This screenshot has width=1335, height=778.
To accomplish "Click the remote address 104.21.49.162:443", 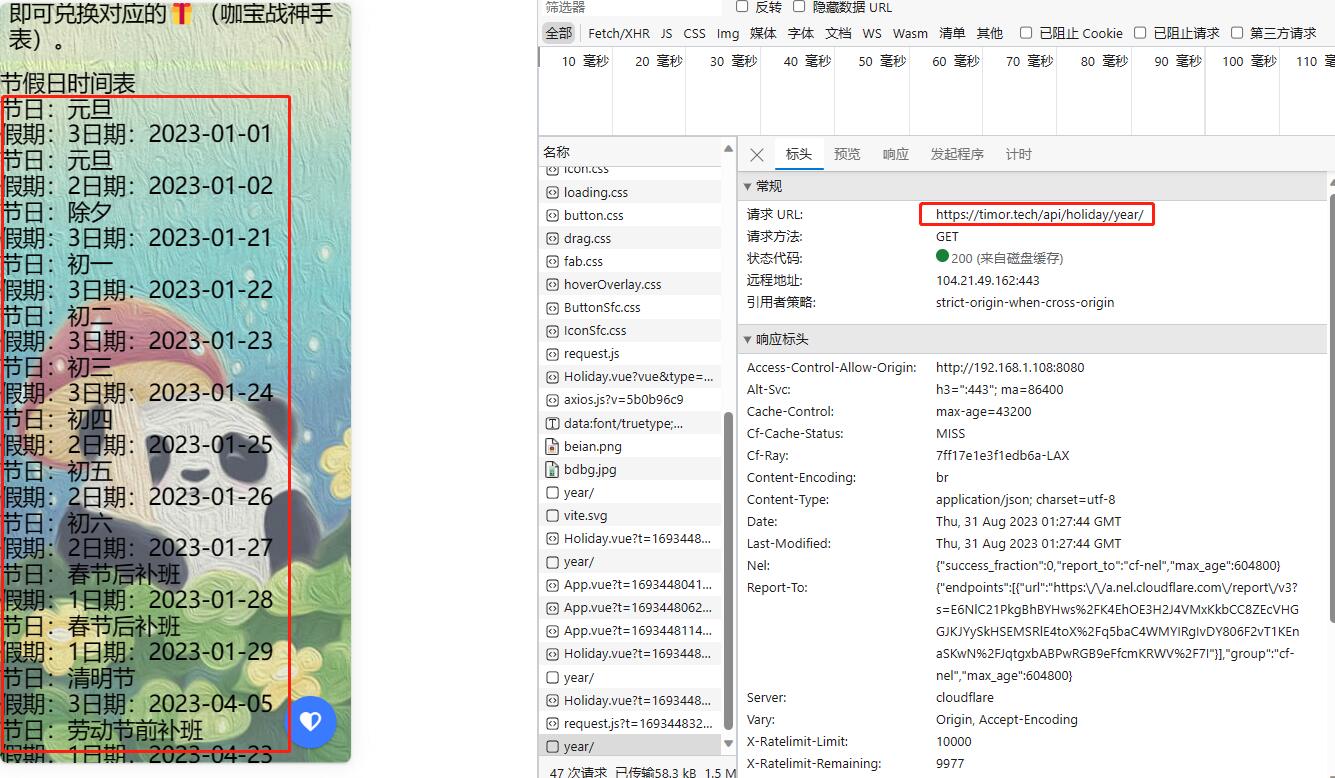I will [987, 280].
